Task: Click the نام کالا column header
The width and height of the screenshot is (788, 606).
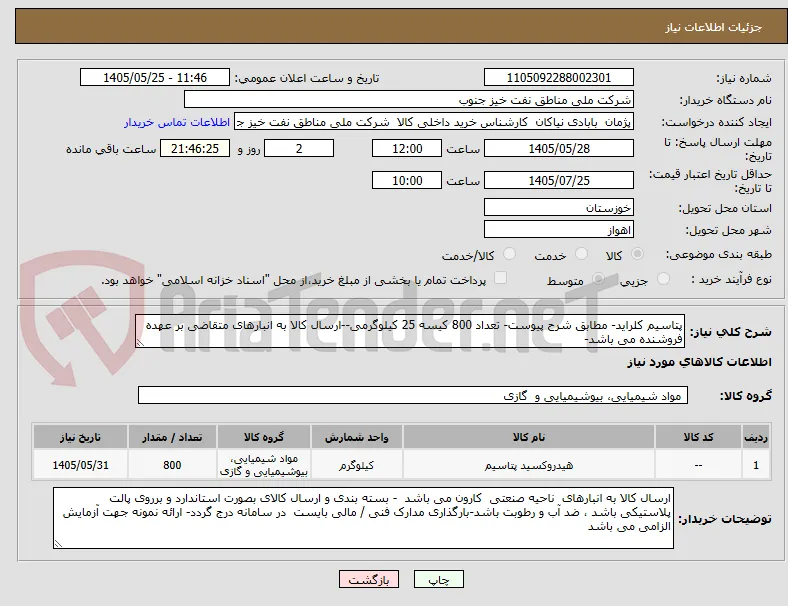Action: tap(529, 437)
